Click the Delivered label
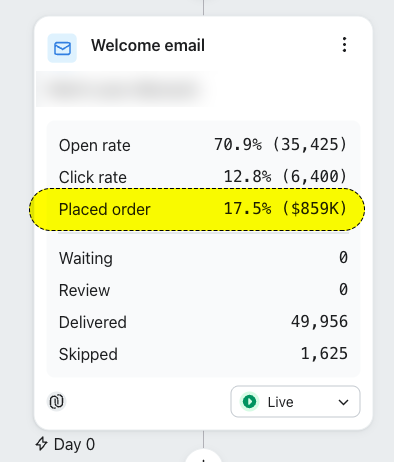The image size is (394, 462). coord(93,322)
